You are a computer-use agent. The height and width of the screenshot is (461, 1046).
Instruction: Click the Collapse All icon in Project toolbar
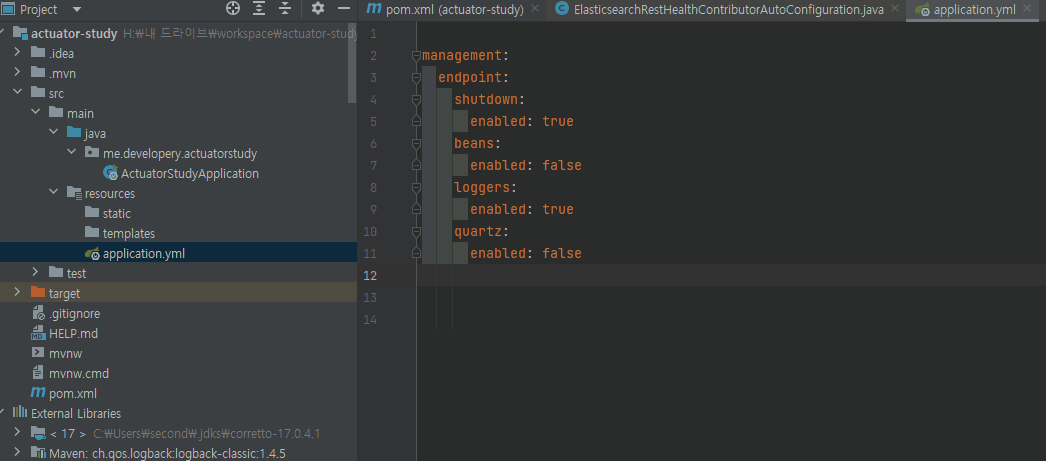pos(285,9)
